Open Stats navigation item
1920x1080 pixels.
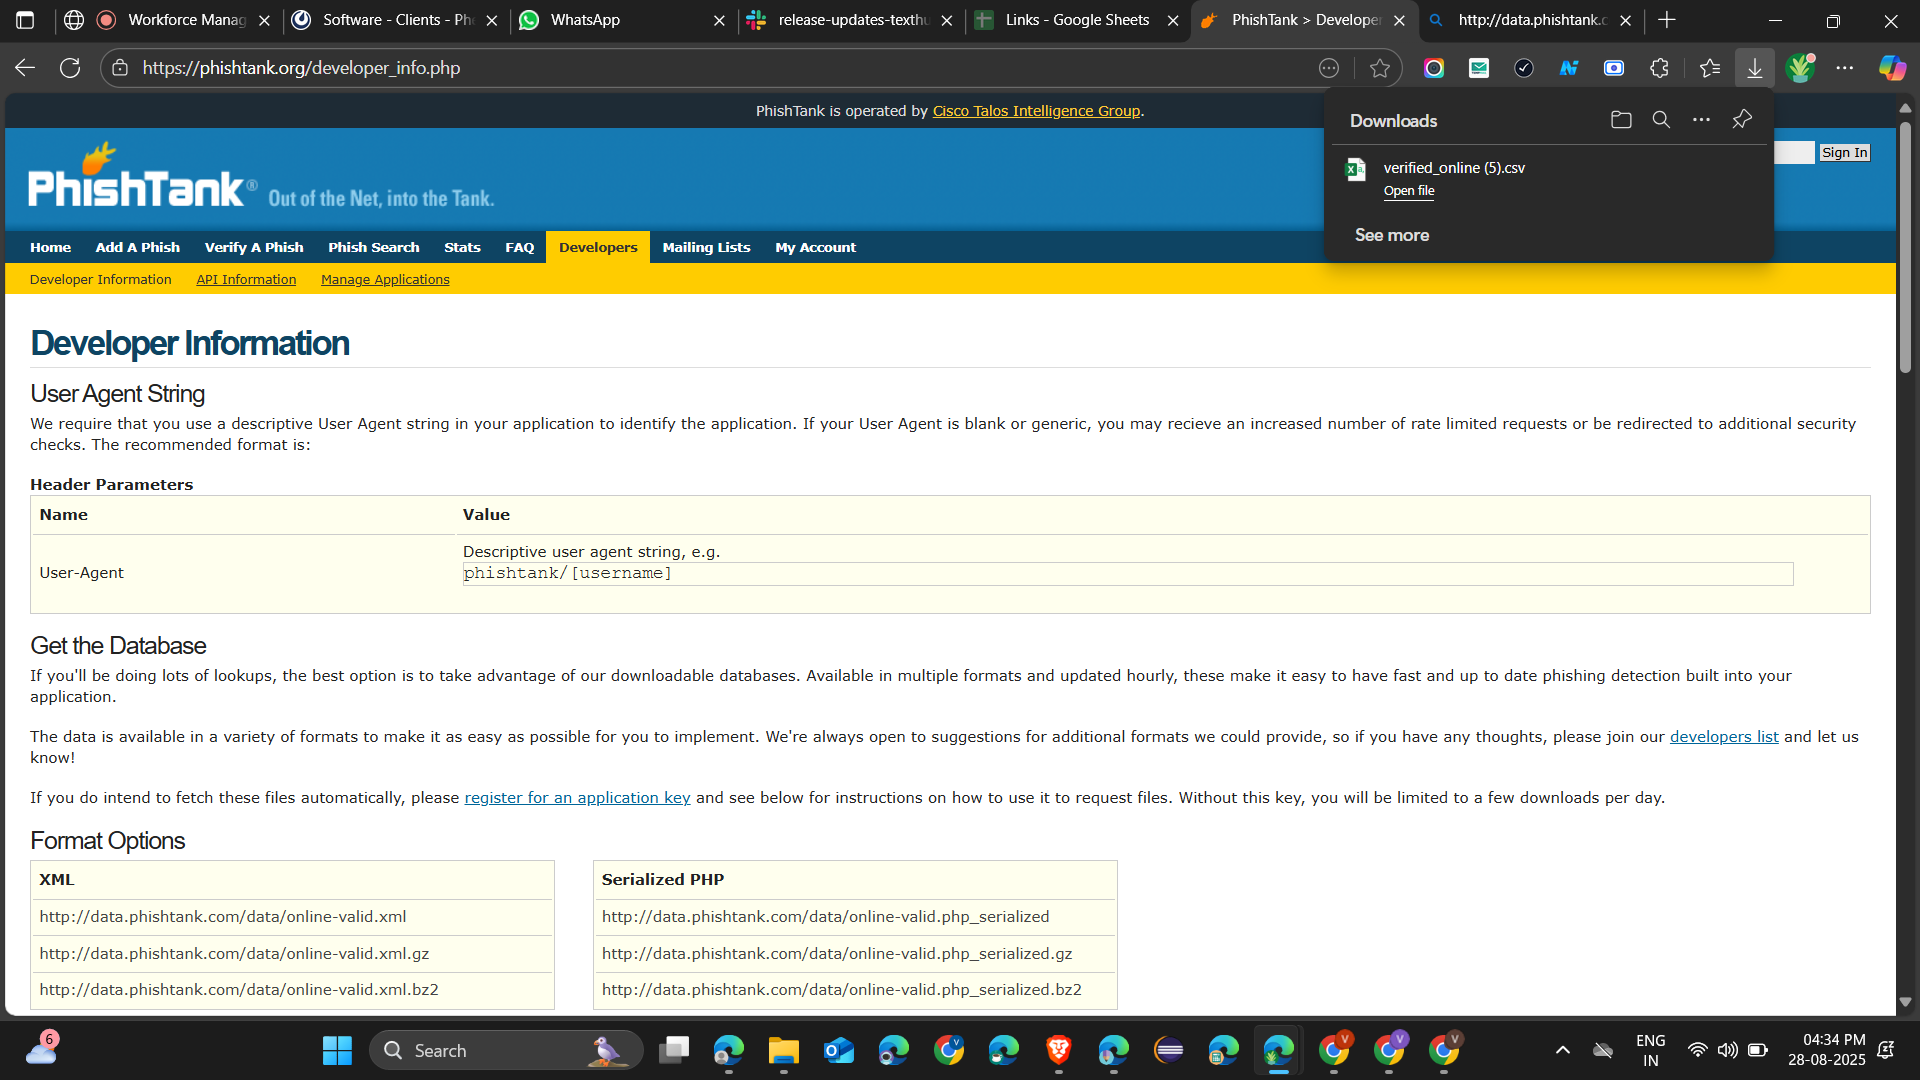pyautogui.click(x=462, y=247)
